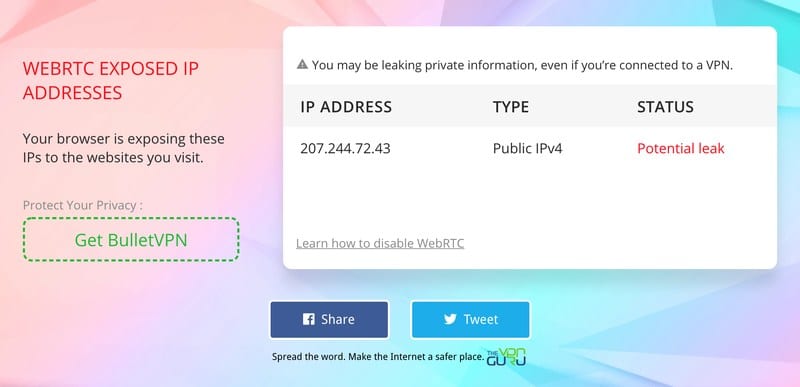
Task: Click the STATUS column header
Action: pos(665,107)
